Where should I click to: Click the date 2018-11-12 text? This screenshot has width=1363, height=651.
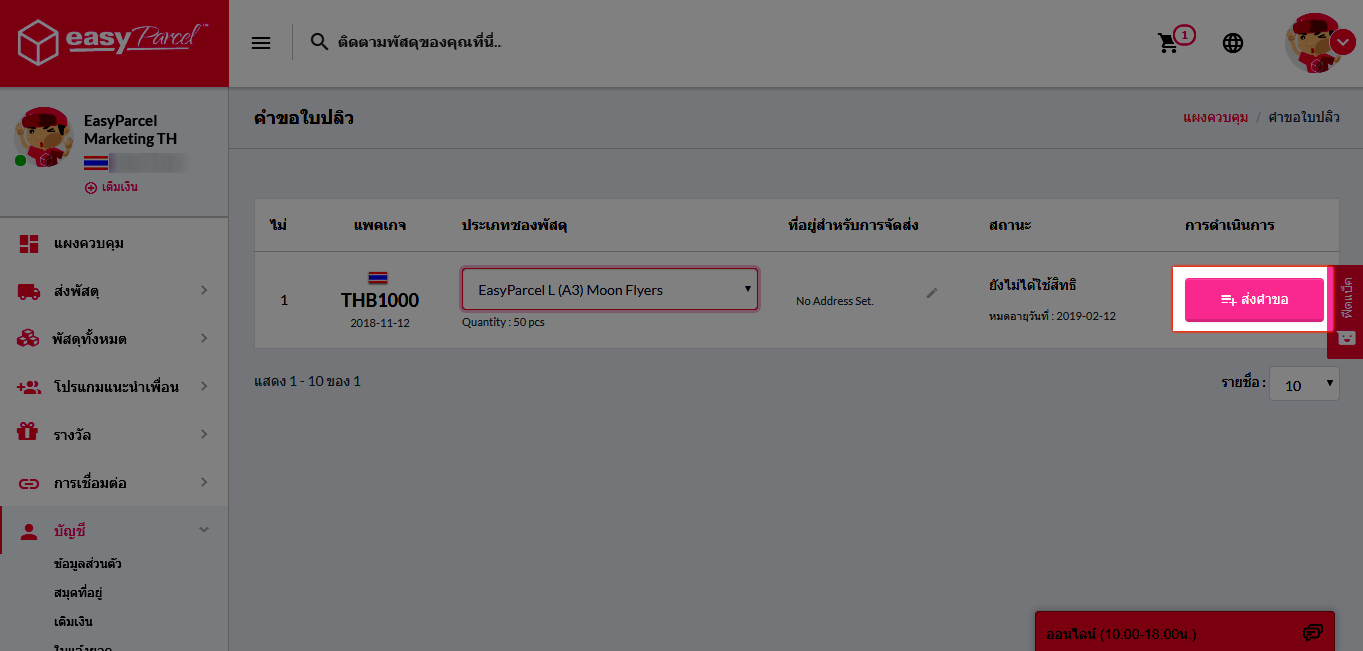380,323
